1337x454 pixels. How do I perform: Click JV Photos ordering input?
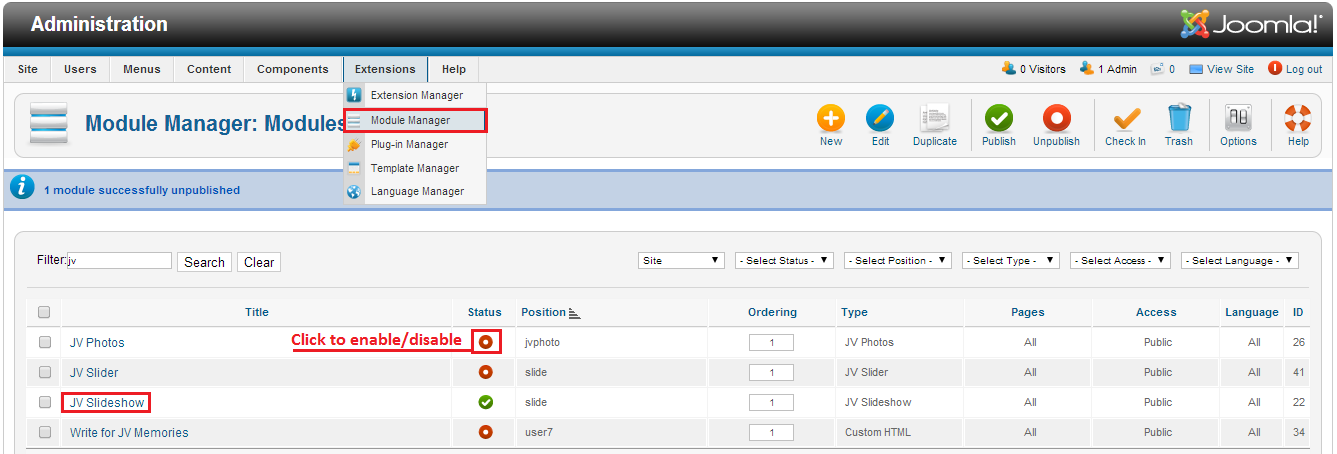771,342
